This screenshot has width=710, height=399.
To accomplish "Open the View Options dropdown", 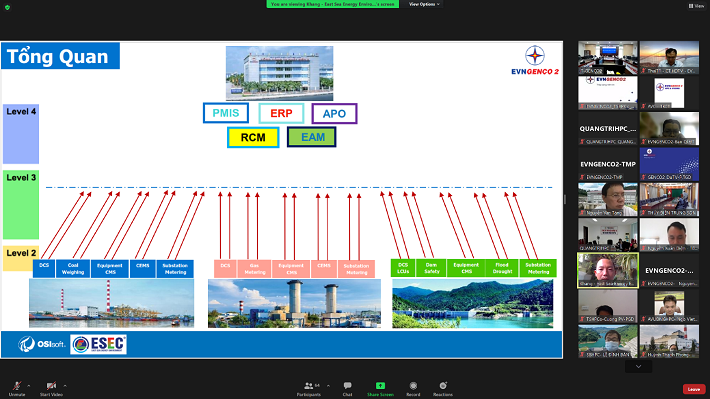I will (424, 4).
